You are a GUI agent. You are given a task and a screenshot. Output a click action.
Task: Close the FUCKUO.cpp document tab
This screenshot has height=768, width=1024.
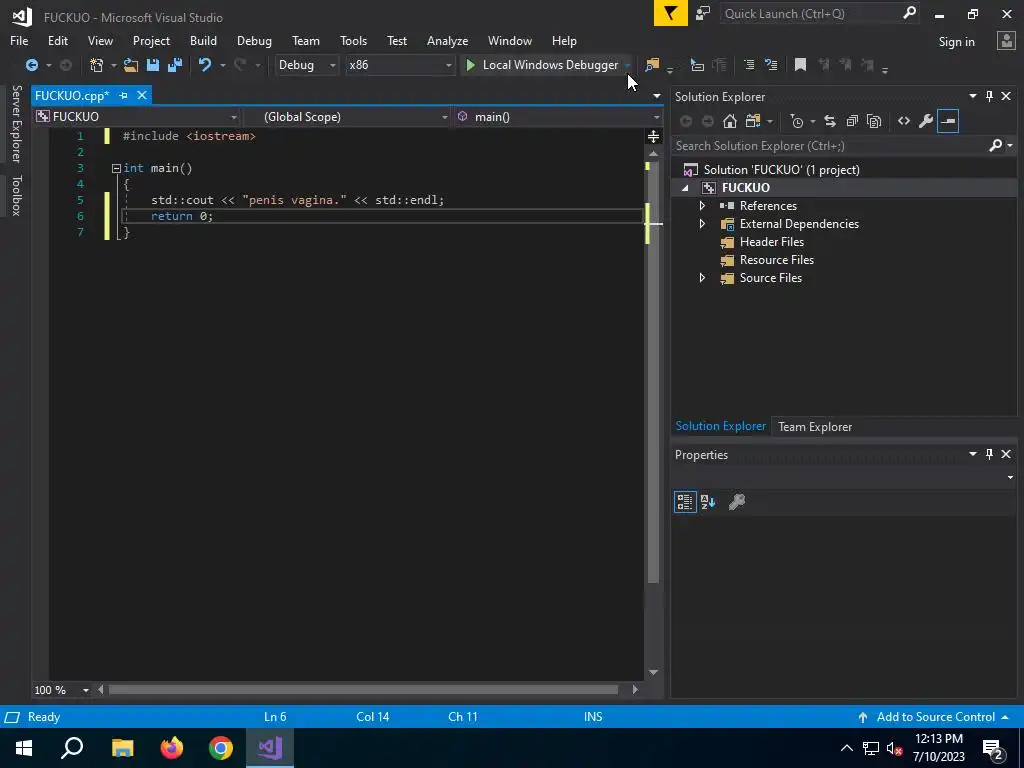point(142,95)
